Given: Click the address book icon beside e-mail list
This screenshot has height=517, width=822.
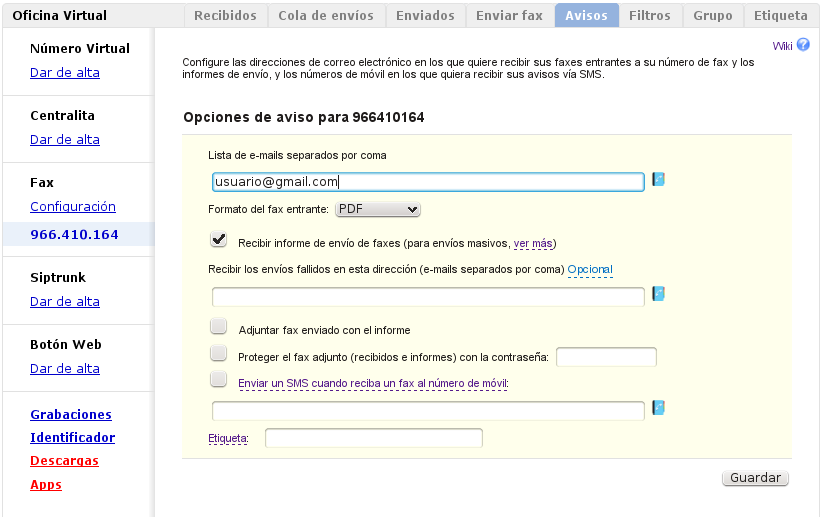Looking at the screenshot, I should click(658, 180).
